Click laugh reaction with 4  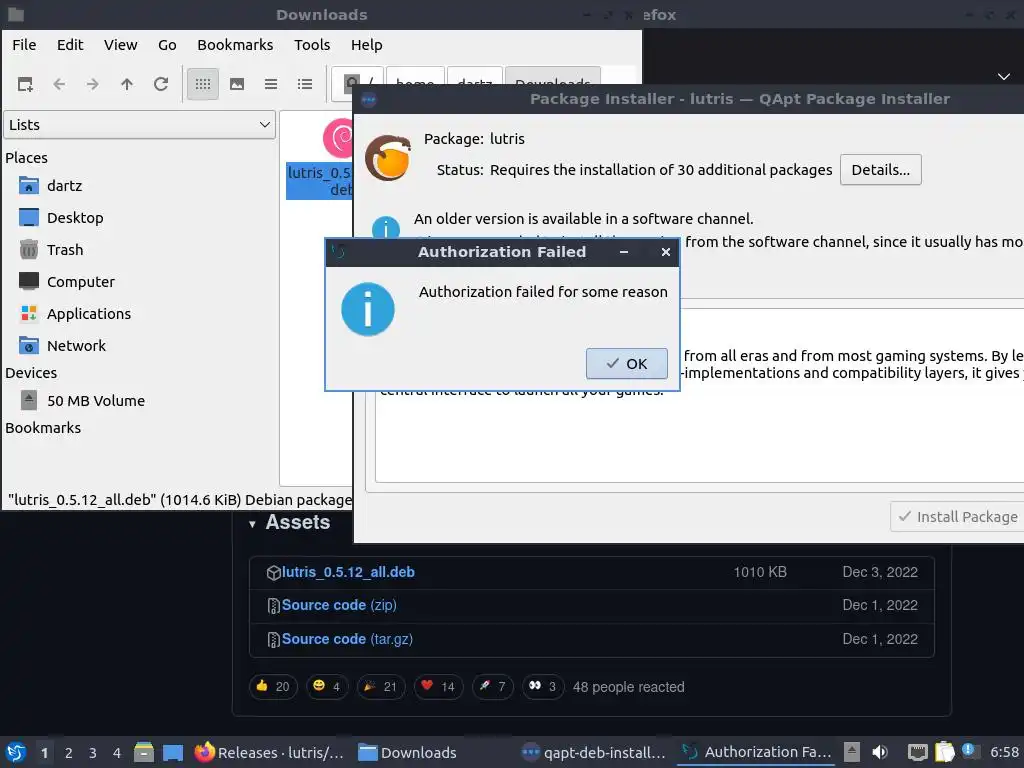[327, 686]
